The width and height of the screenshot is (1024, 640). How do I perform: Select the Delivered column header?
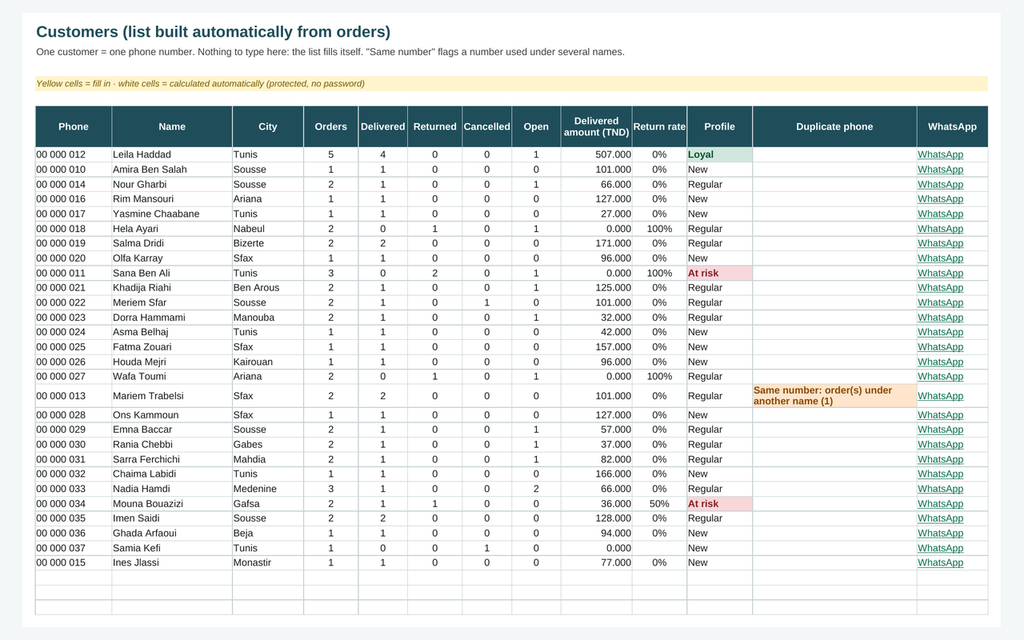[x=383, y=127]
